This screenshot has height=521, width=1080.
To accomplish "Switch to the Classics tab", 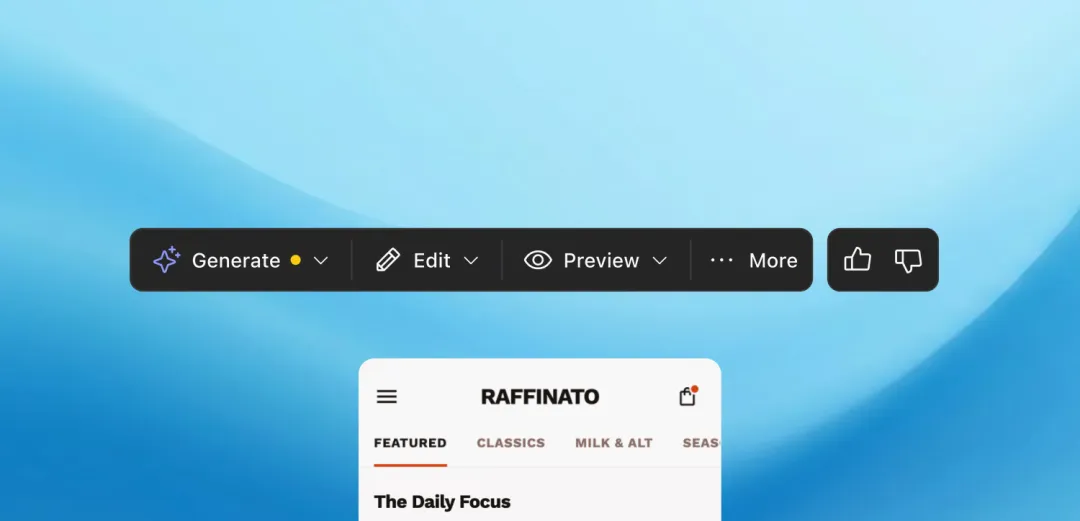I will pos(510,443).
